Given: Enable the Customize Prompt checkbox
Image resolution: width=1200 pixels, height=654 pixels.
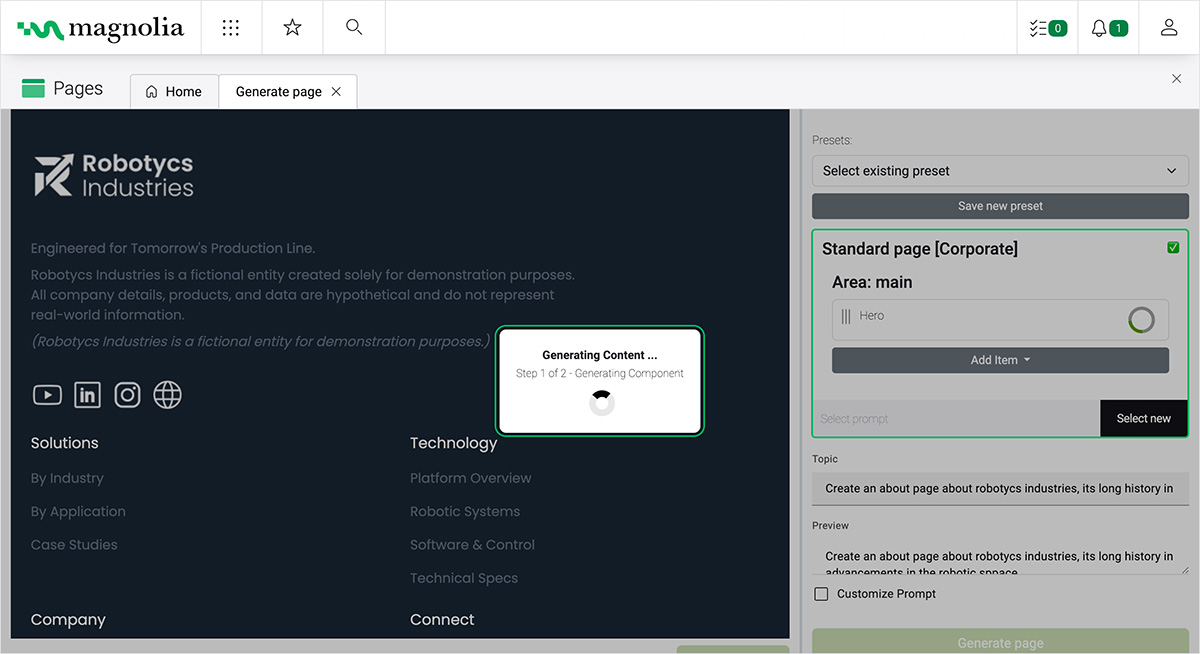Looking at the screenshot, I should (x=821, y=593).
